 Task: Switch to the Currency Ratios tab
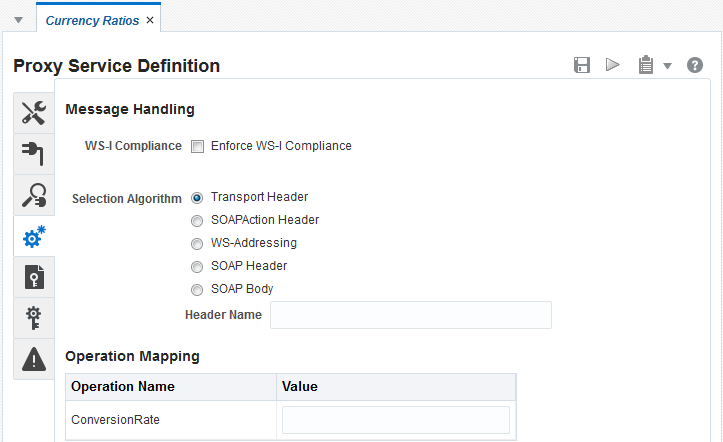click(92, 20)
